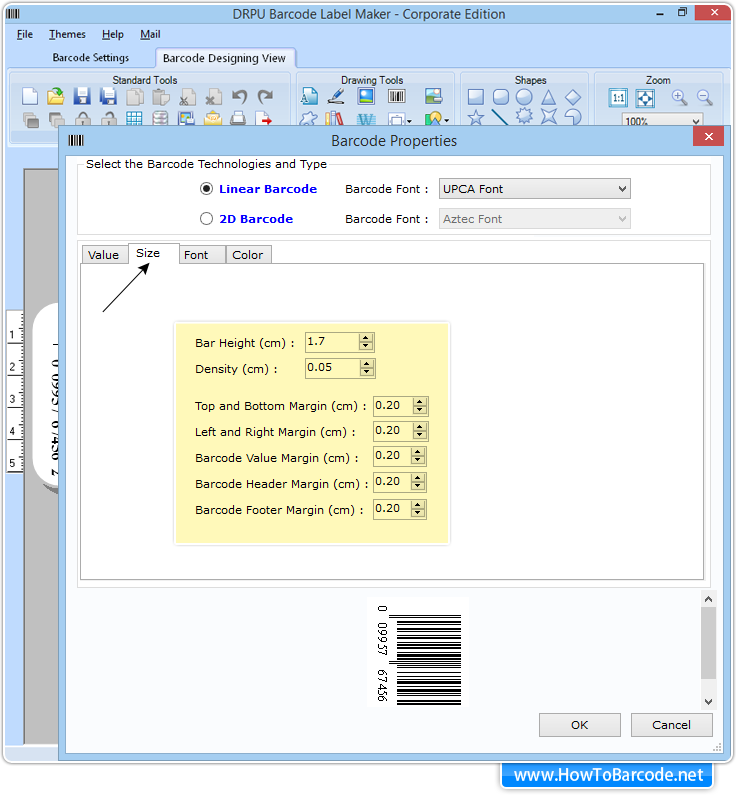The width and height of the screenshot is (736, 795).
Task: Select the Picture drawing tool
Action: coord(366,96)
